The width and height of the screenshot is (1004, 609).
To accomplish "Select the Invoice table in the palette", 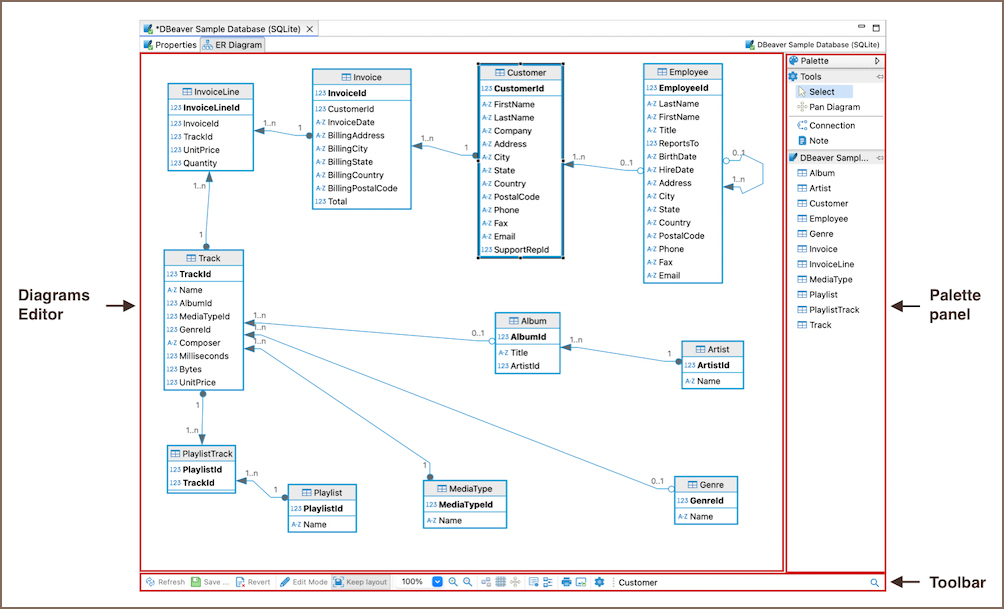I will (822, 249).
